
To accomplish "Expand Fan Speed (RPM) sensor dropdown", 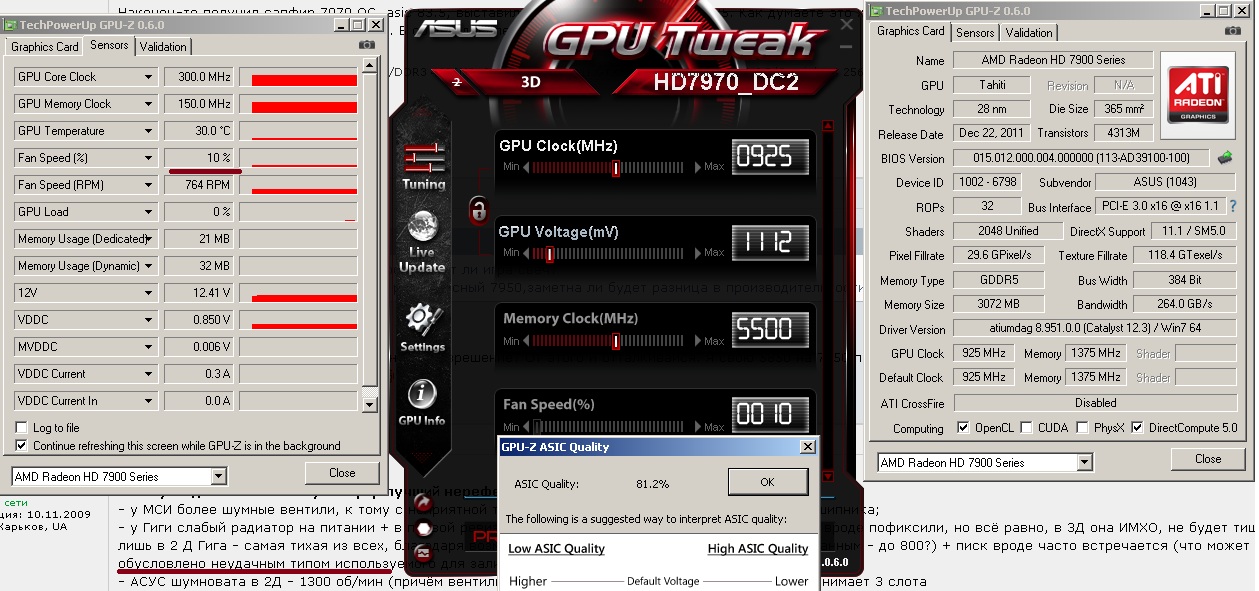I will (149, 185).
